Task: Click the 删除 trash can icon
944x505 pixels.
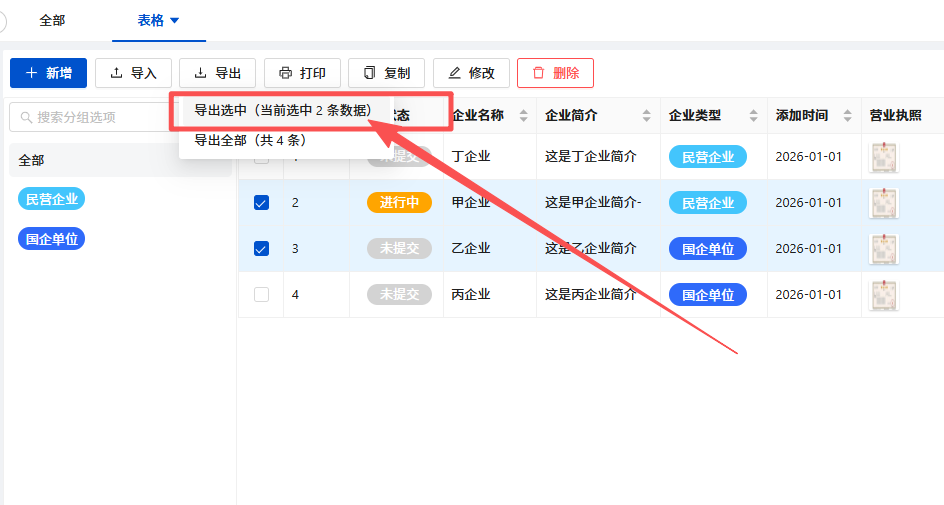Action: (538, 73)
